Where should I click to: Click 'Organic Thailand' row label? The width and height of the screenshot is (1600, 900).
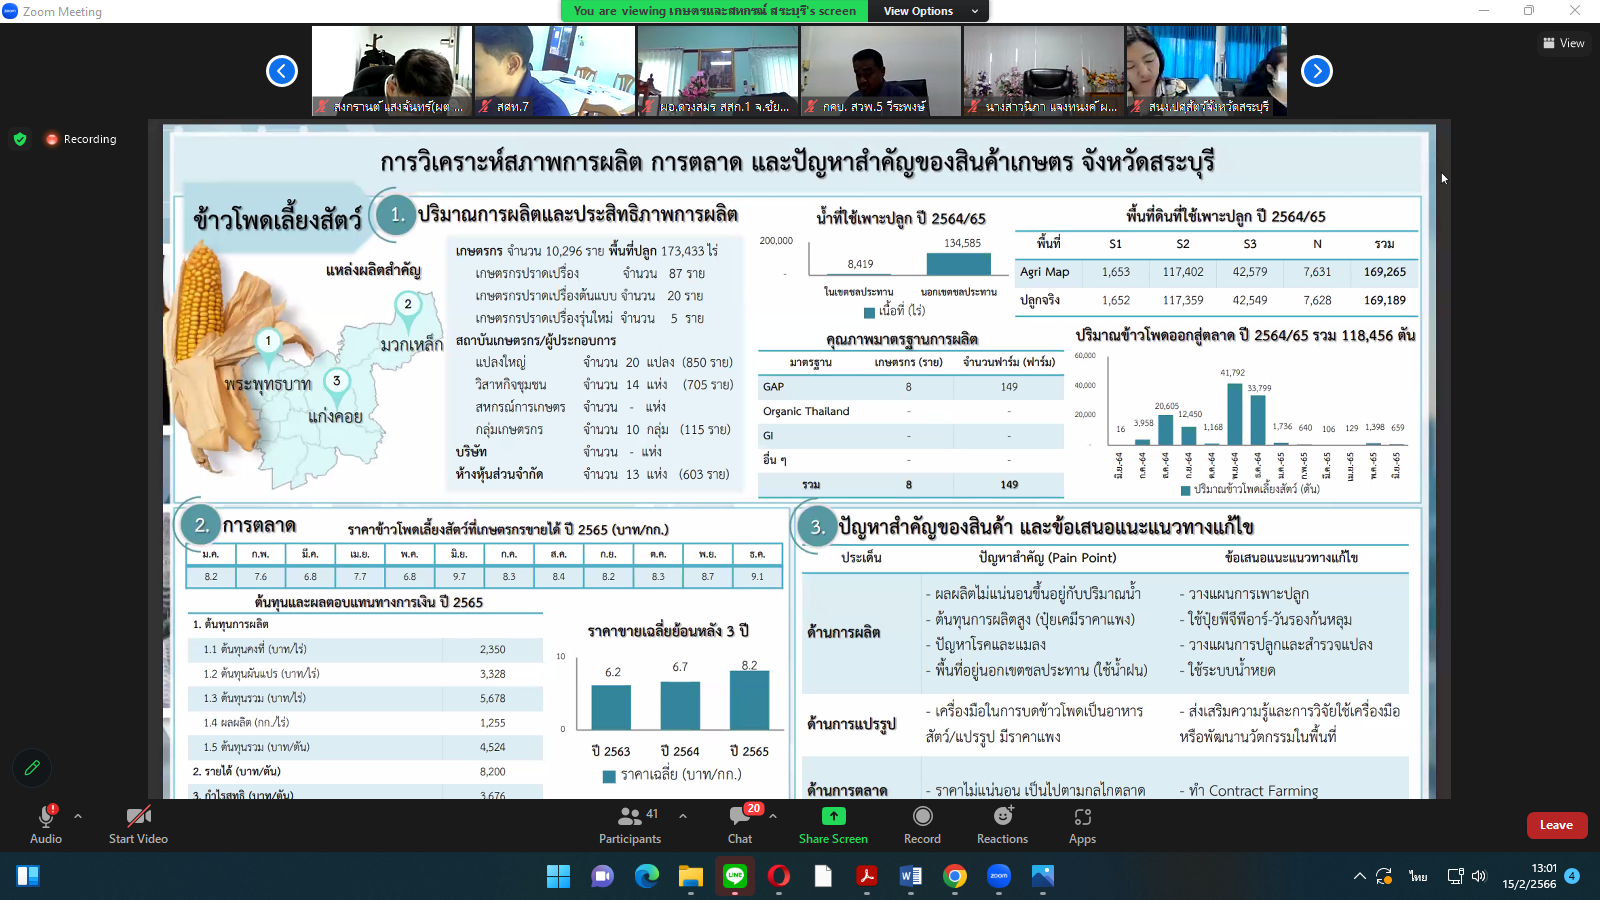point(806,411)
